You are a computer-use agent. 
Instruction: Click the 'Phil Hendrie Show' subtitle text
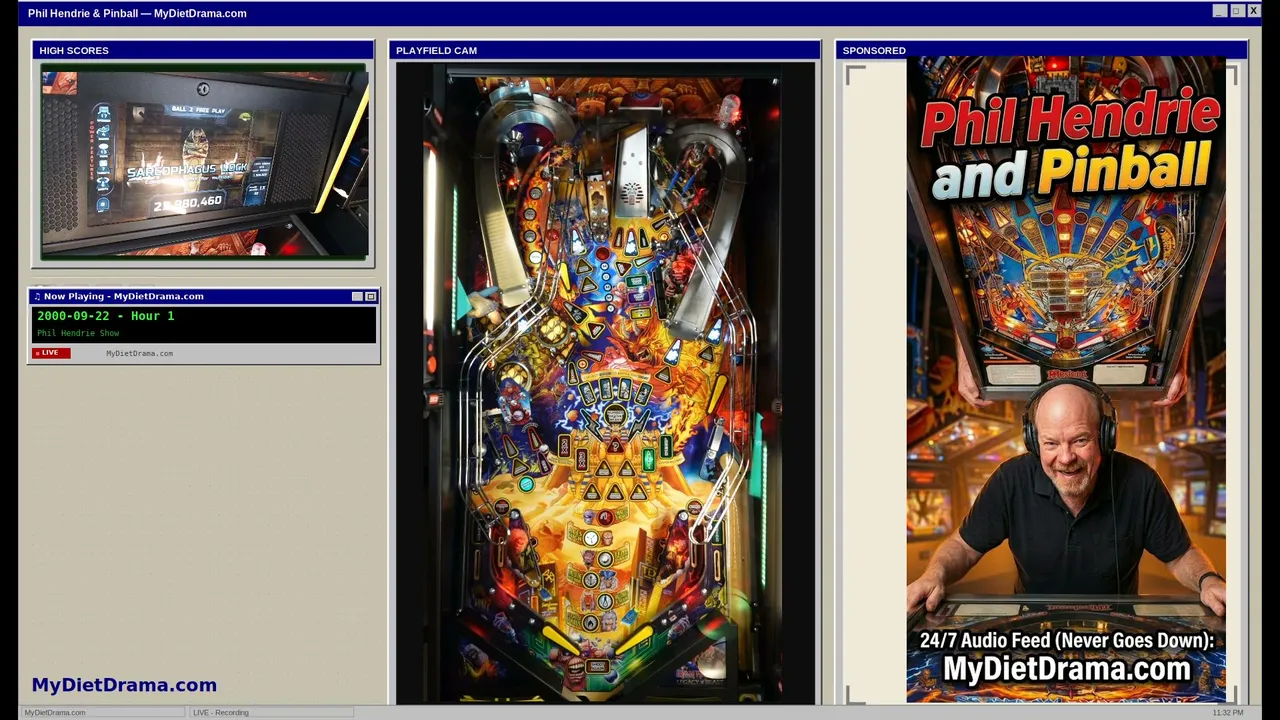[x=78, y=333]
